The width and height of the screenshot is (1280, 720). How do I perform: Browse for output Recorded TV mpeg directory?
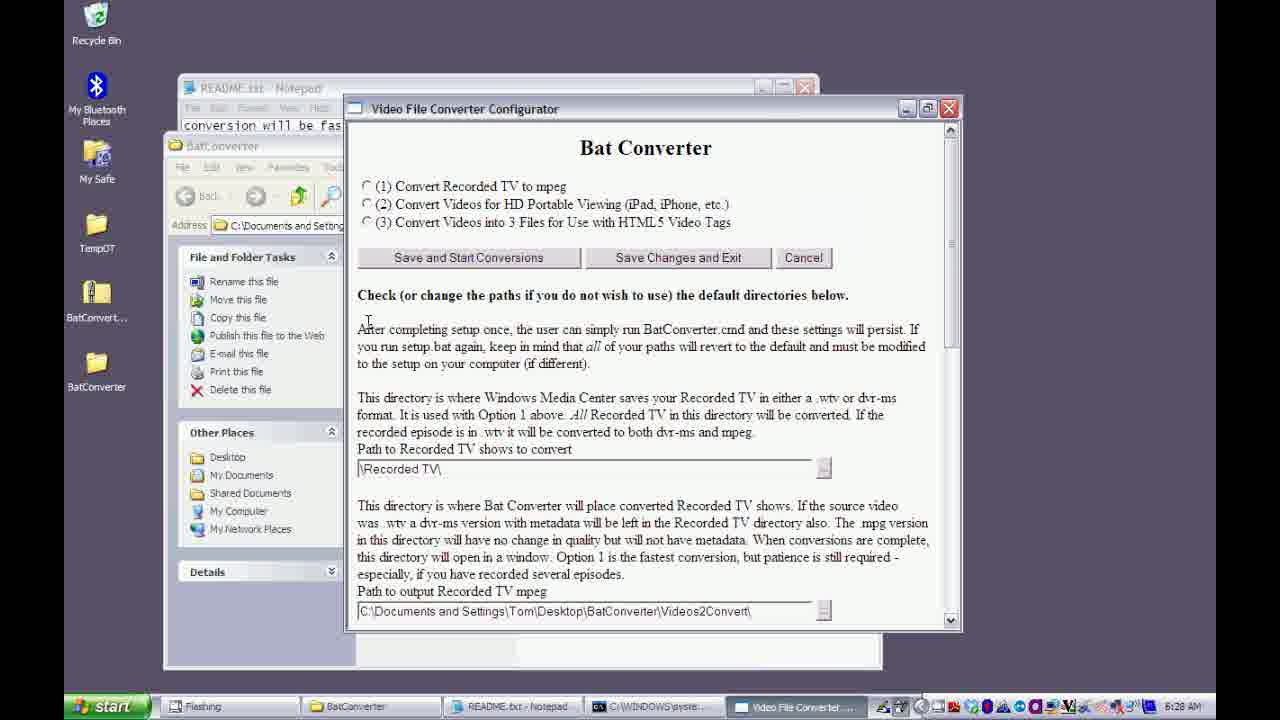tap(824, 610)
